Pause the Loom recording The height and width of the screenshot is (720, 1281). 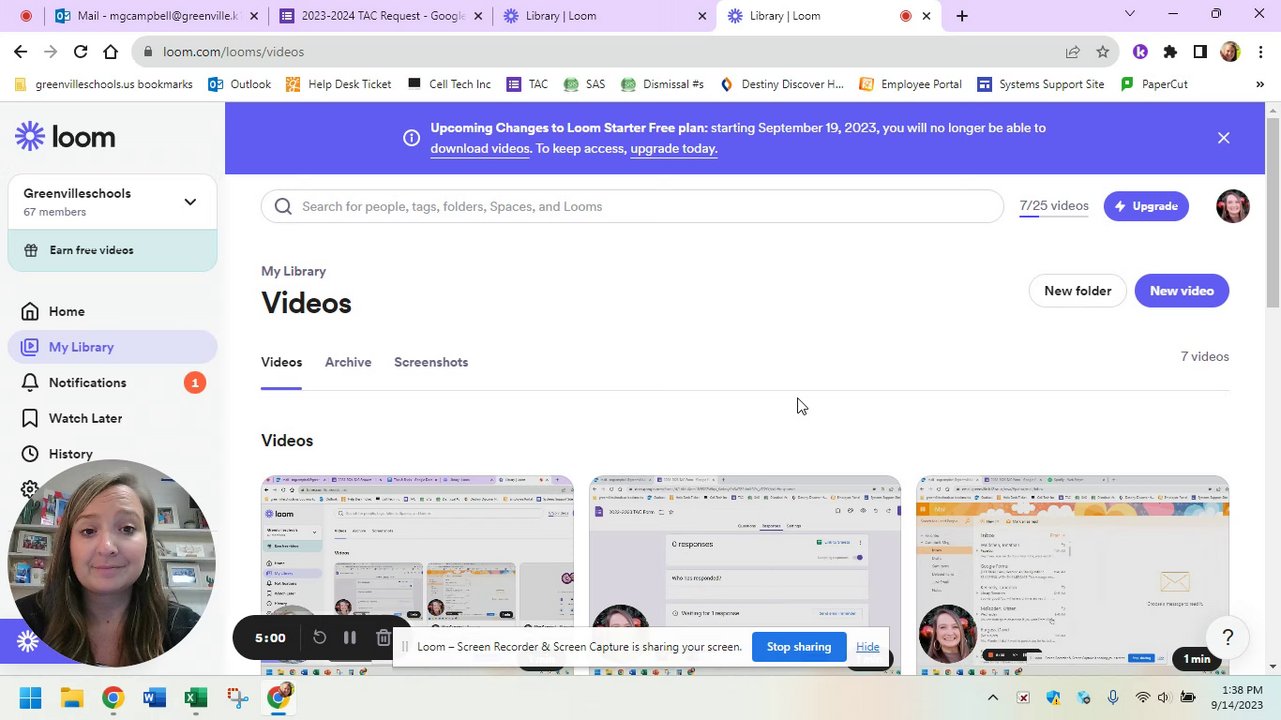(350, 637)
